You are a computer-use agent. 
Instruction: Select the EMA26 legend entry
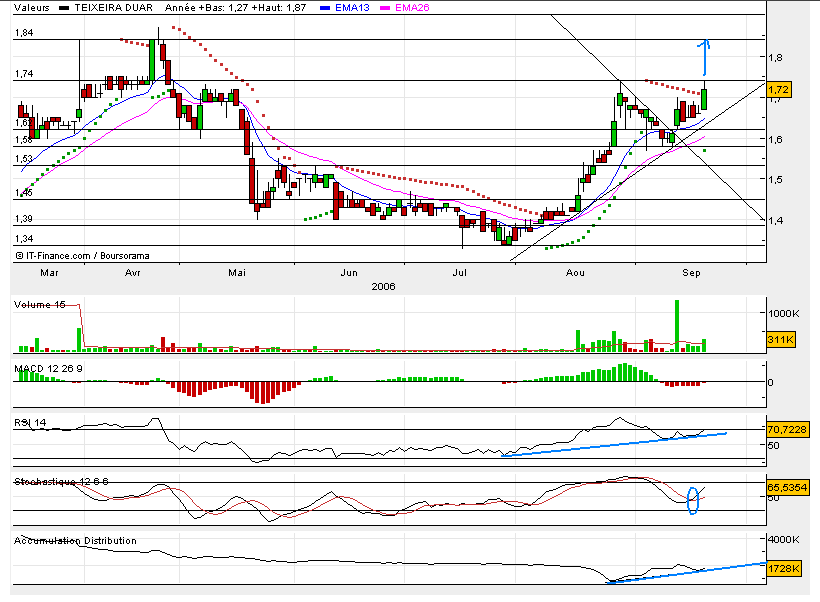412,7
